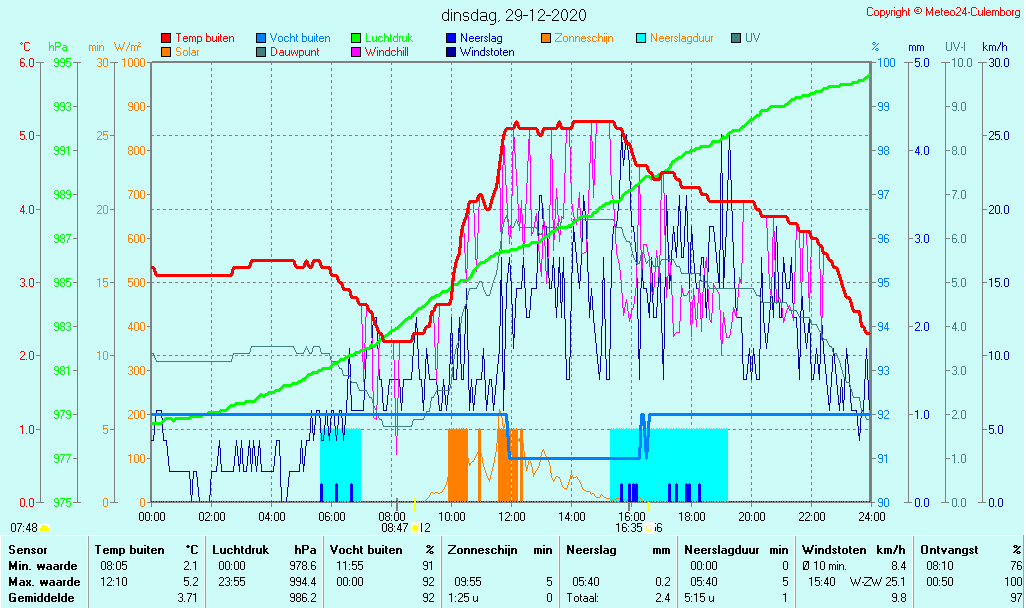
Task: Click the navy Windstoten legend swatch
Action: coord(450,52)
